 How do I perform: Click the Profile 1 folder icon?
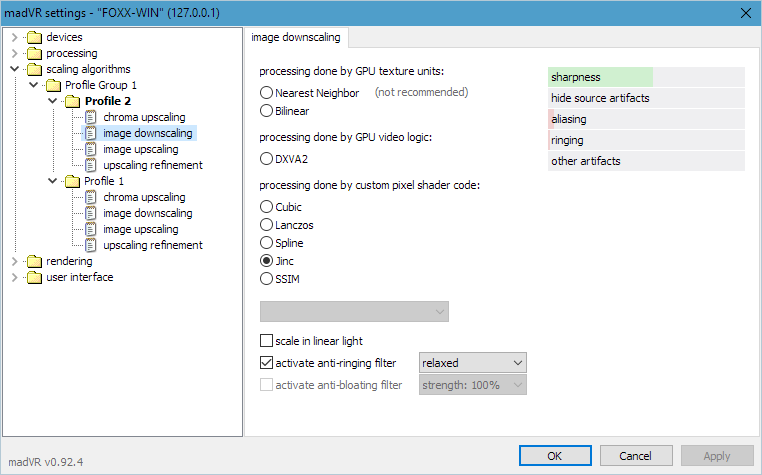72,181
